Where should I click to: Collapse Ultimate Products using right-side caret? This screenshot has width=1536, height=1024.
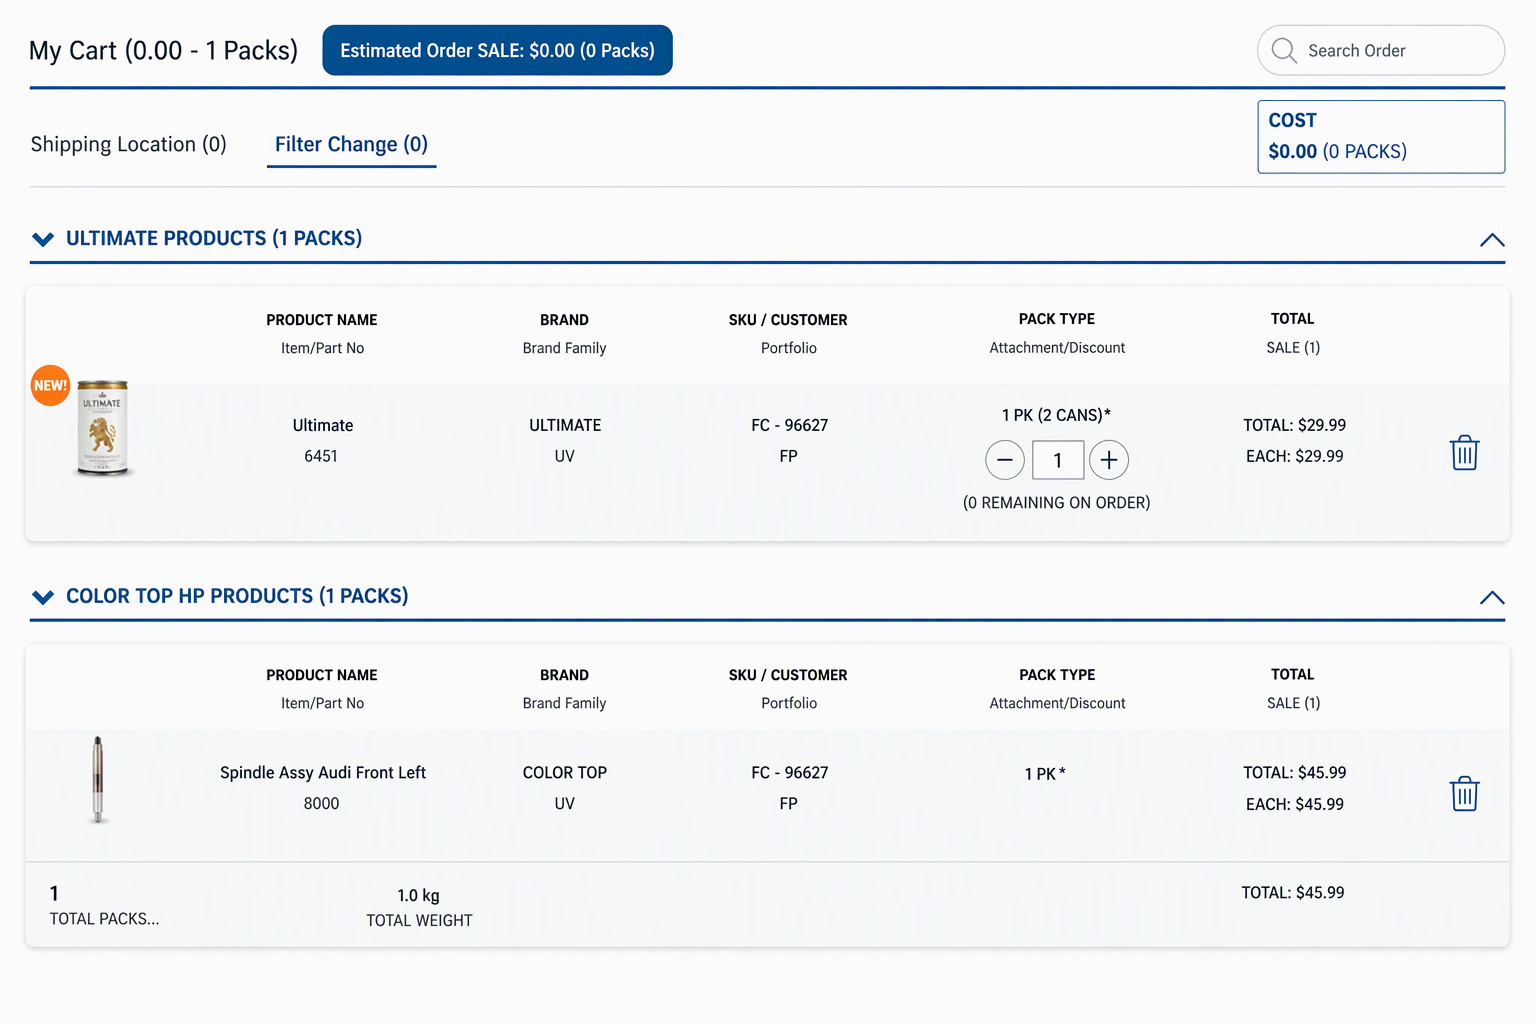point(1492,240)
